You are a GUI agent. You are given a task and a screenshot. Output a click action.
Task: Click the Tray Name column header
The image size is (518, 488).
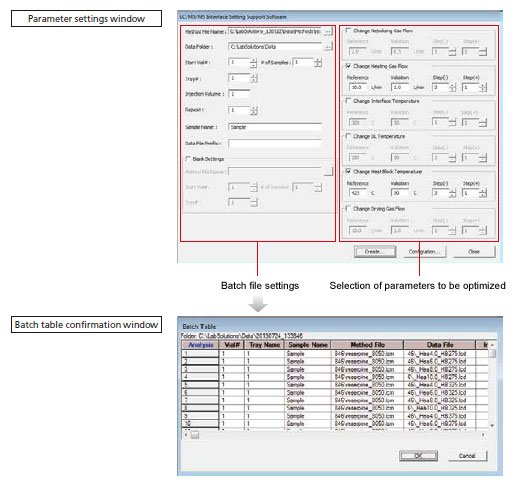[x=264, y=345]
